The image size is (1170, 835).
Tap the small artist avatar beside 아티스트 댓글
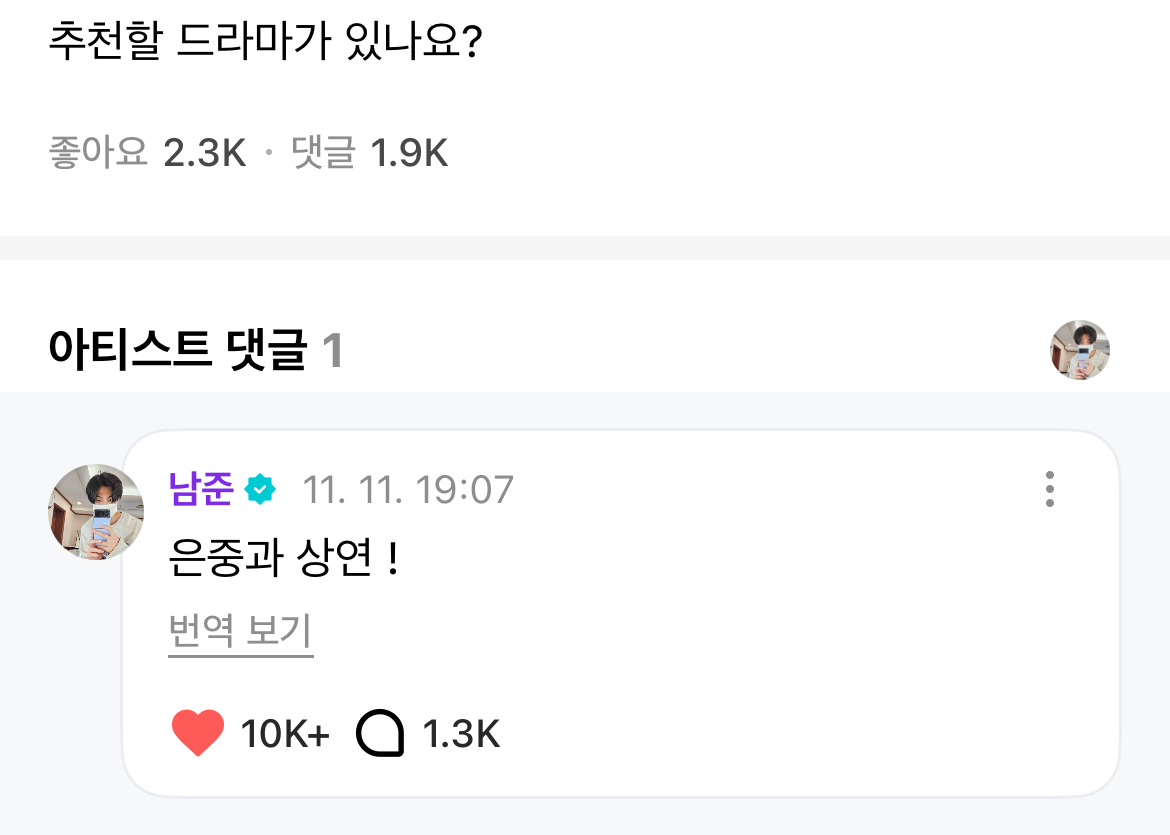click(1079, 350)
